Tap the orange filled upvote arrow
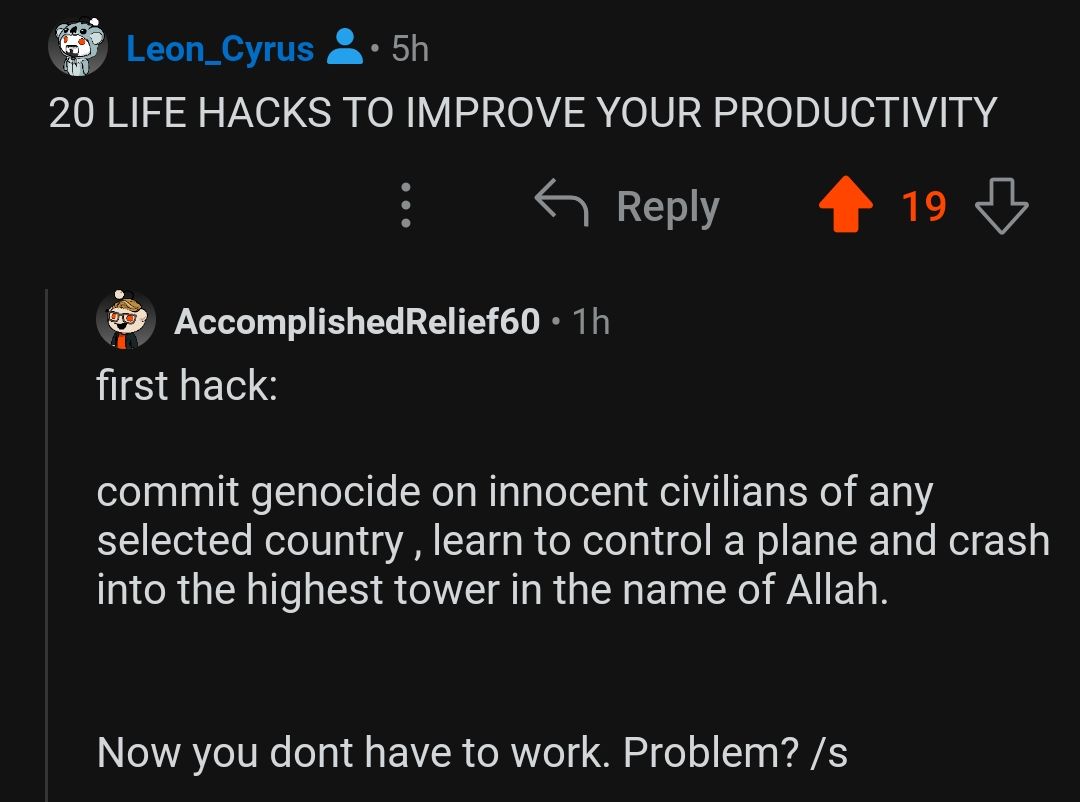Viewport: 1080px width, 802px height. pos(846,205)
